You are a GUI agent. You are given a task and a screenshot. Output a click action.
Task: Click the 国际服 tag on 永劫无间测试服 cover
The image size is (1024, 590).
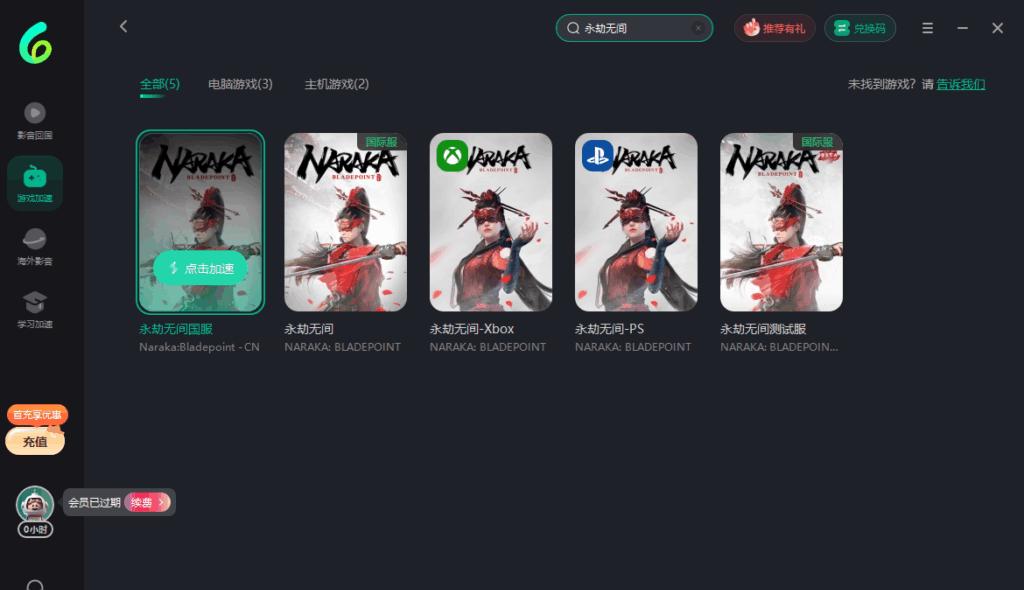pyautogui.click(x=817, y=142)
